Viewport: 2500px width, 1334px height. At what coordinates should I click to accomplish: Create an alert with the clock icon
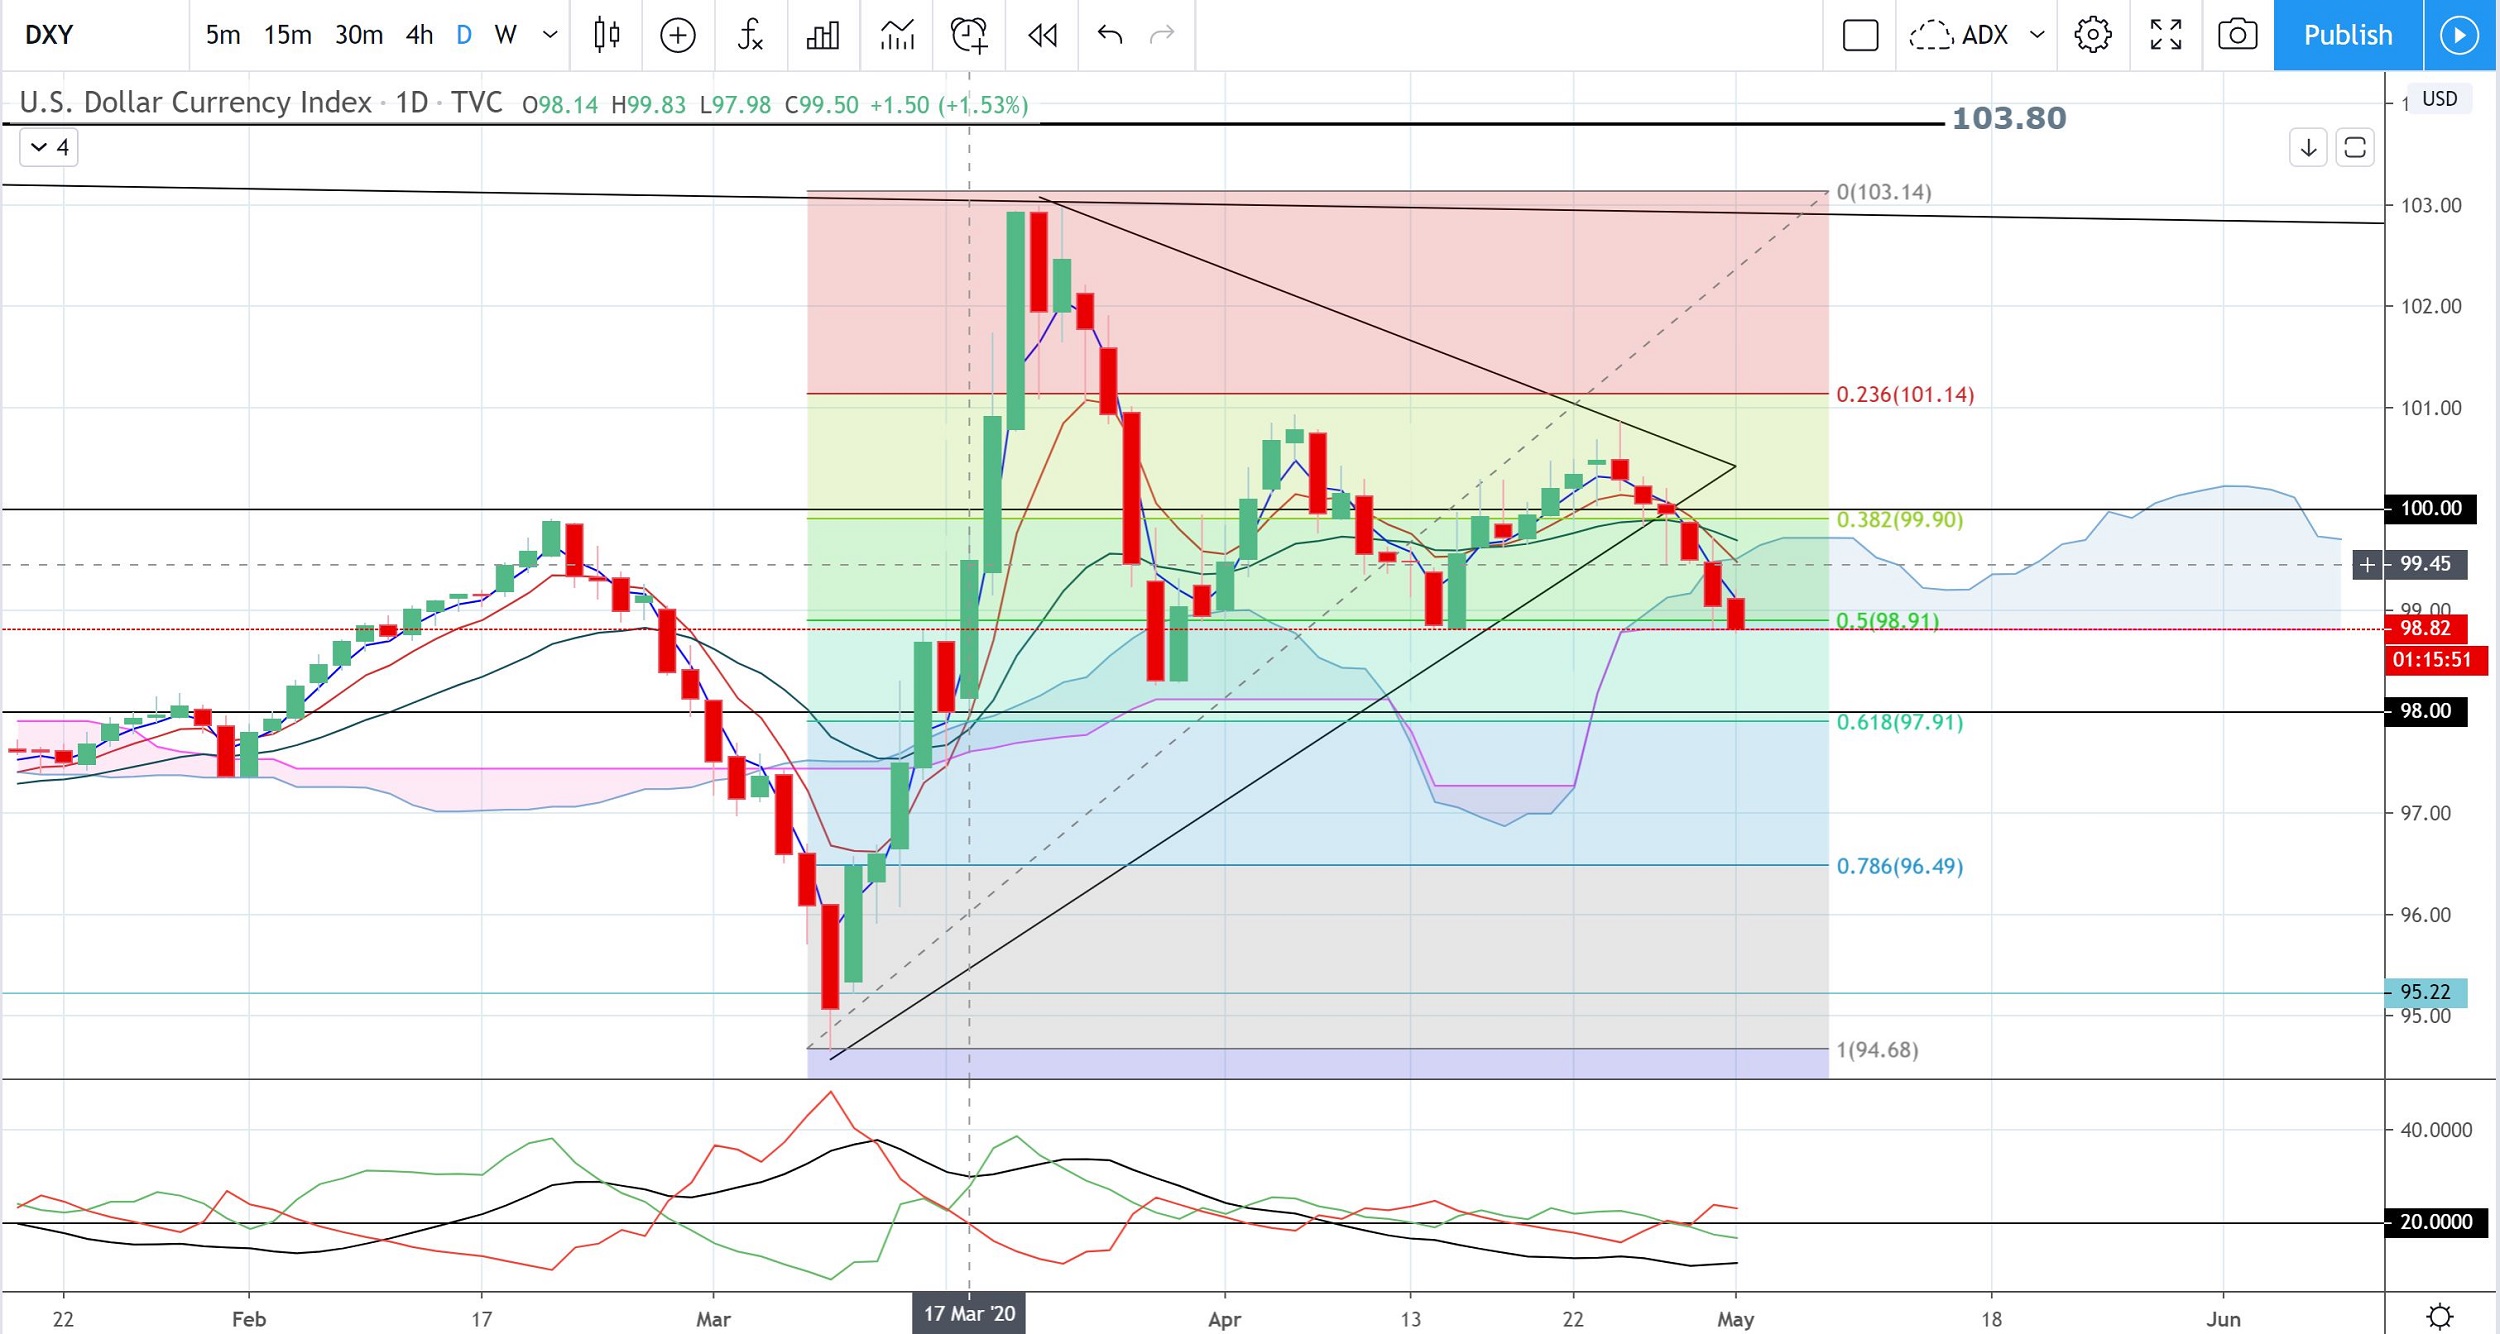969,35
